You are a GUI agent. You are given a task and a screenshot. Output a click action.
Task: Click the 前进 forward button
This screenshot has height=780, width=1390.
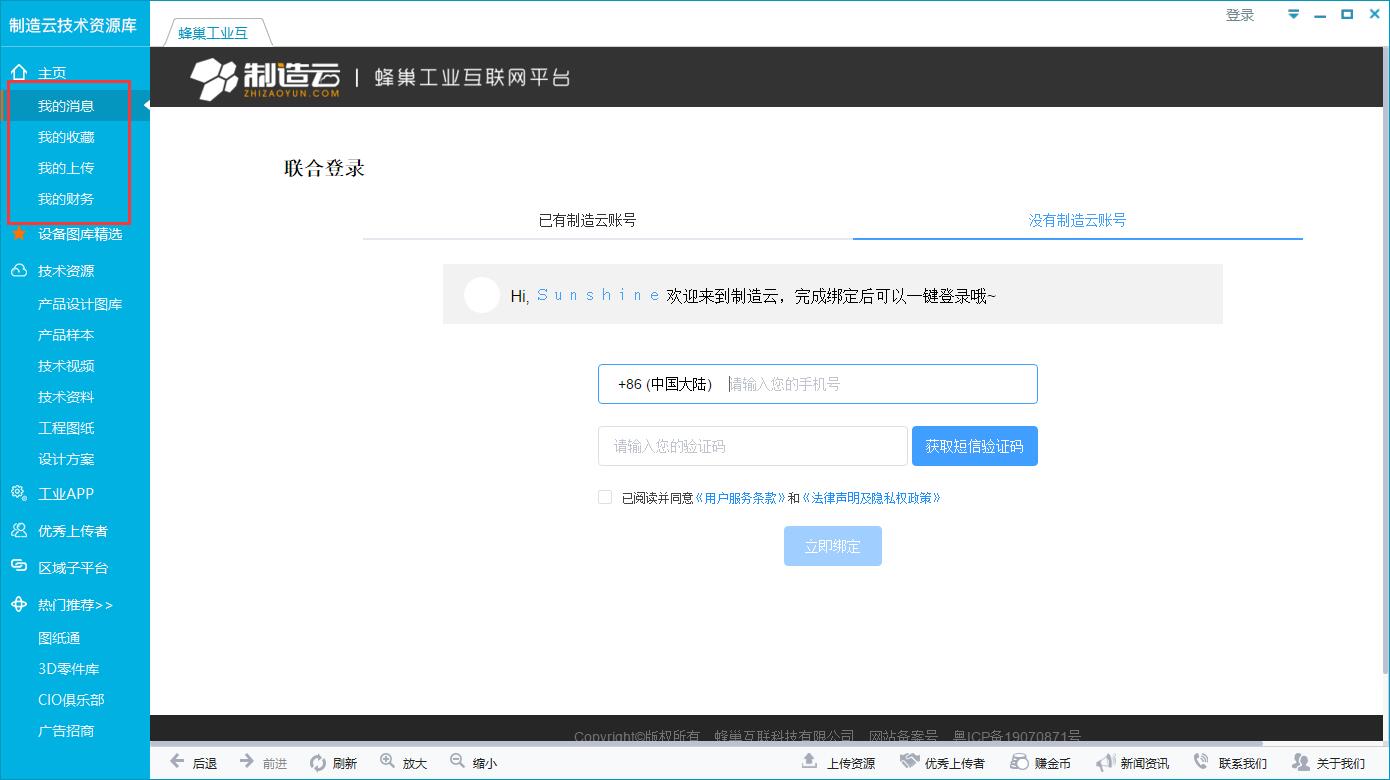pyautogui.click(x=263, y=763)
